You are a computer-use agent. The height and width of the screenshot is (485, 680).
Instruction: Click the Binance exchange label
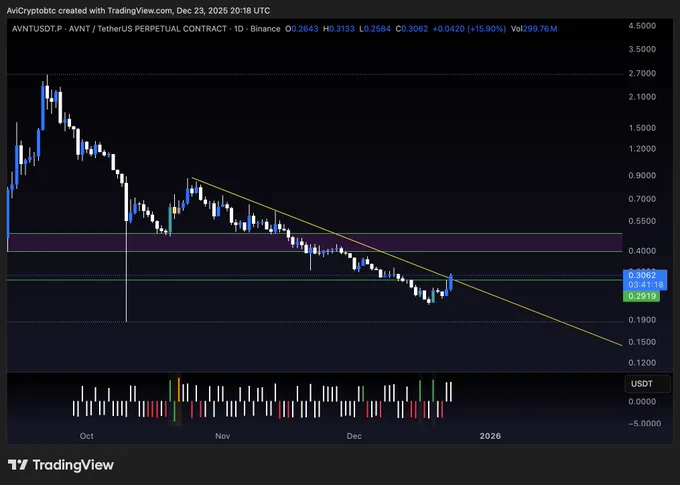pyautogui.click(x=265, y=29)
